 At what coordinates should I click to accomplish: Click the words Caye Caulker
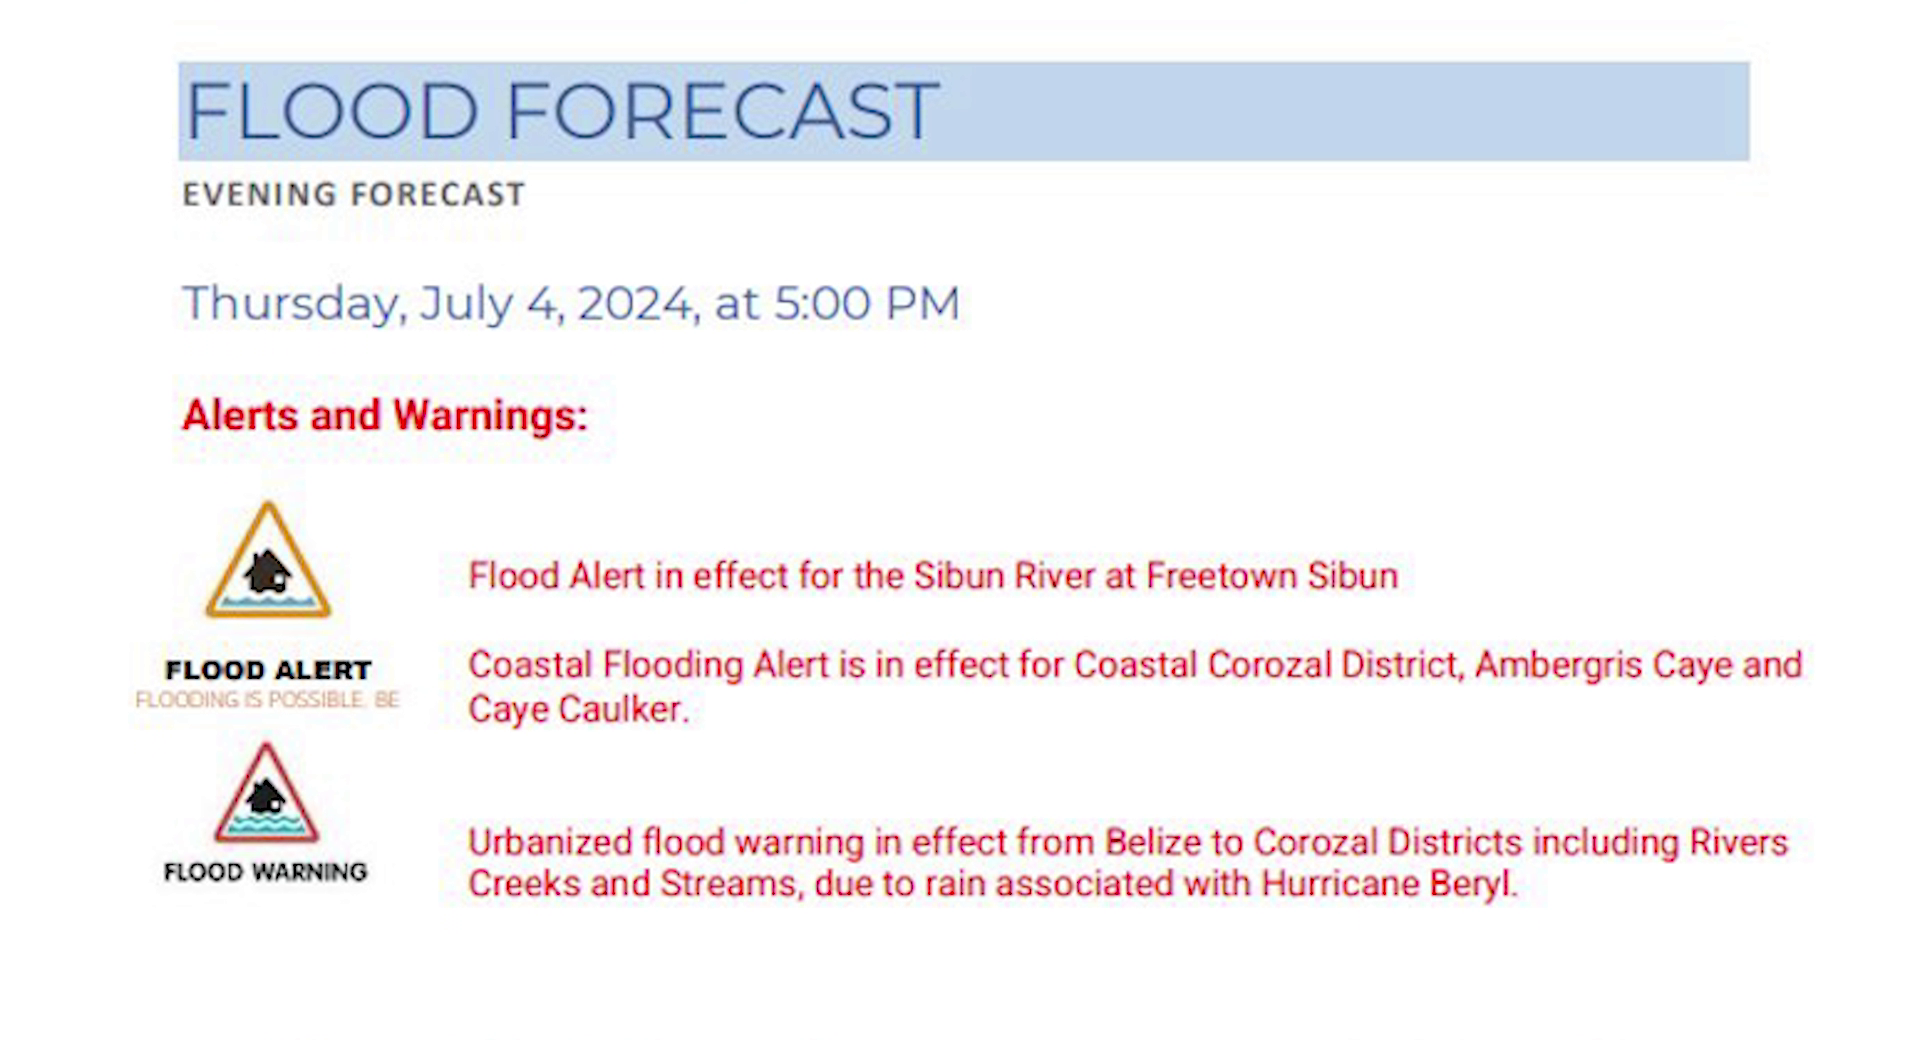[578, 709]
